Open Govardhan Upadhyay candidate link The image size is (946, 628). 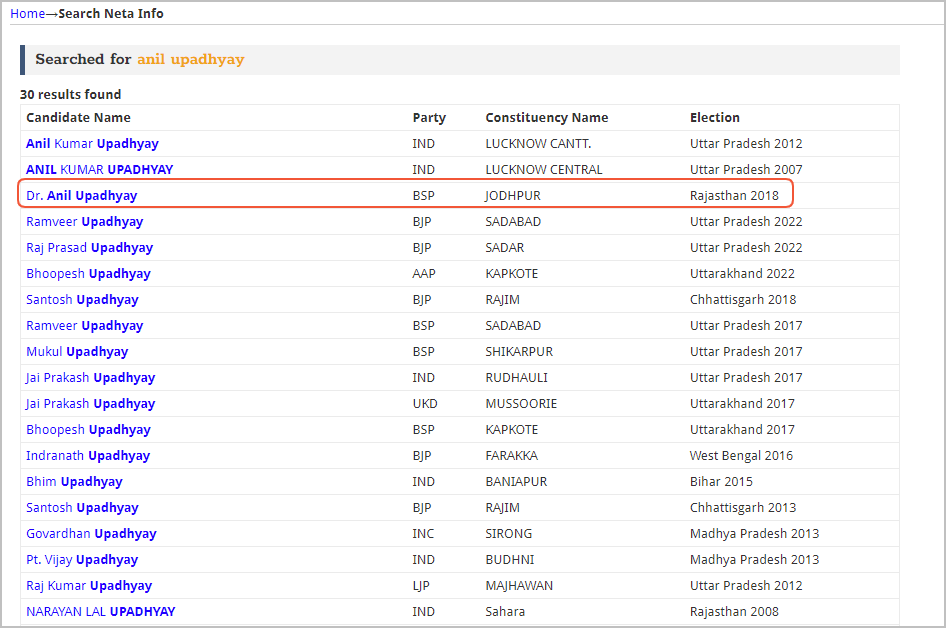pyautogui.click(x=91, y=533)
